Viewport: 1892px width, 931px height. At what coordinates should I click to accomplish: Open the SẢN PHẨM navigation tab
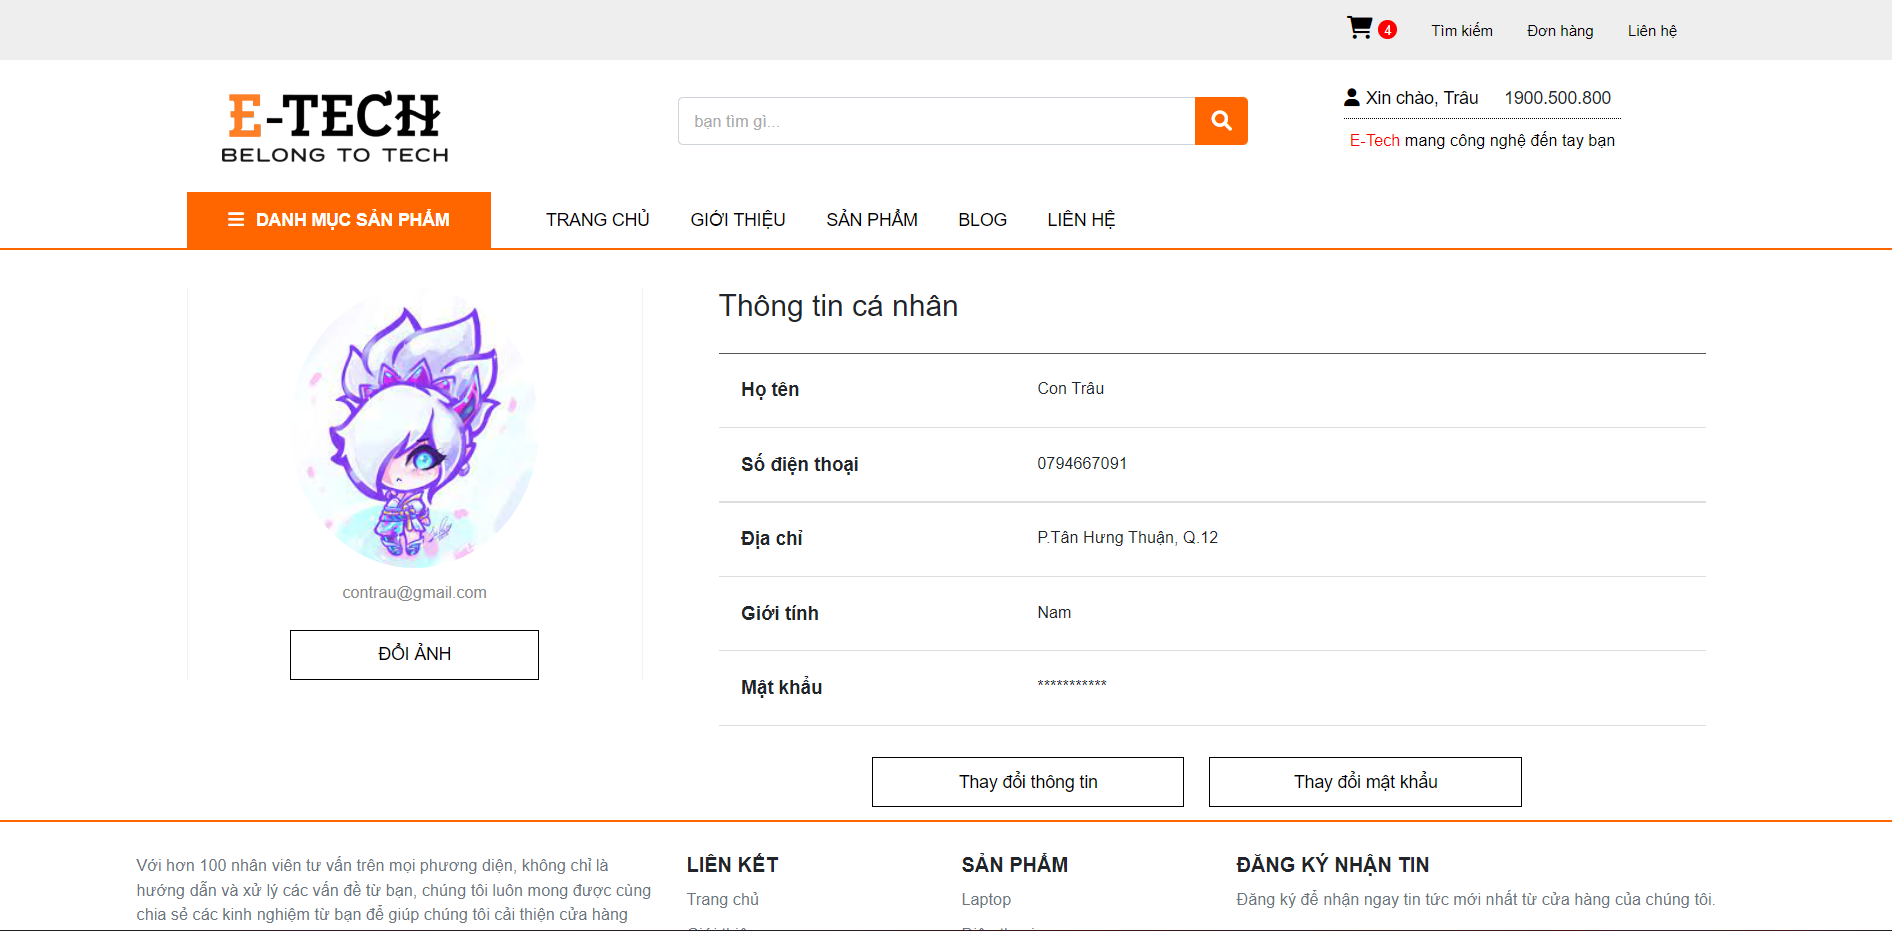[871, 219]
